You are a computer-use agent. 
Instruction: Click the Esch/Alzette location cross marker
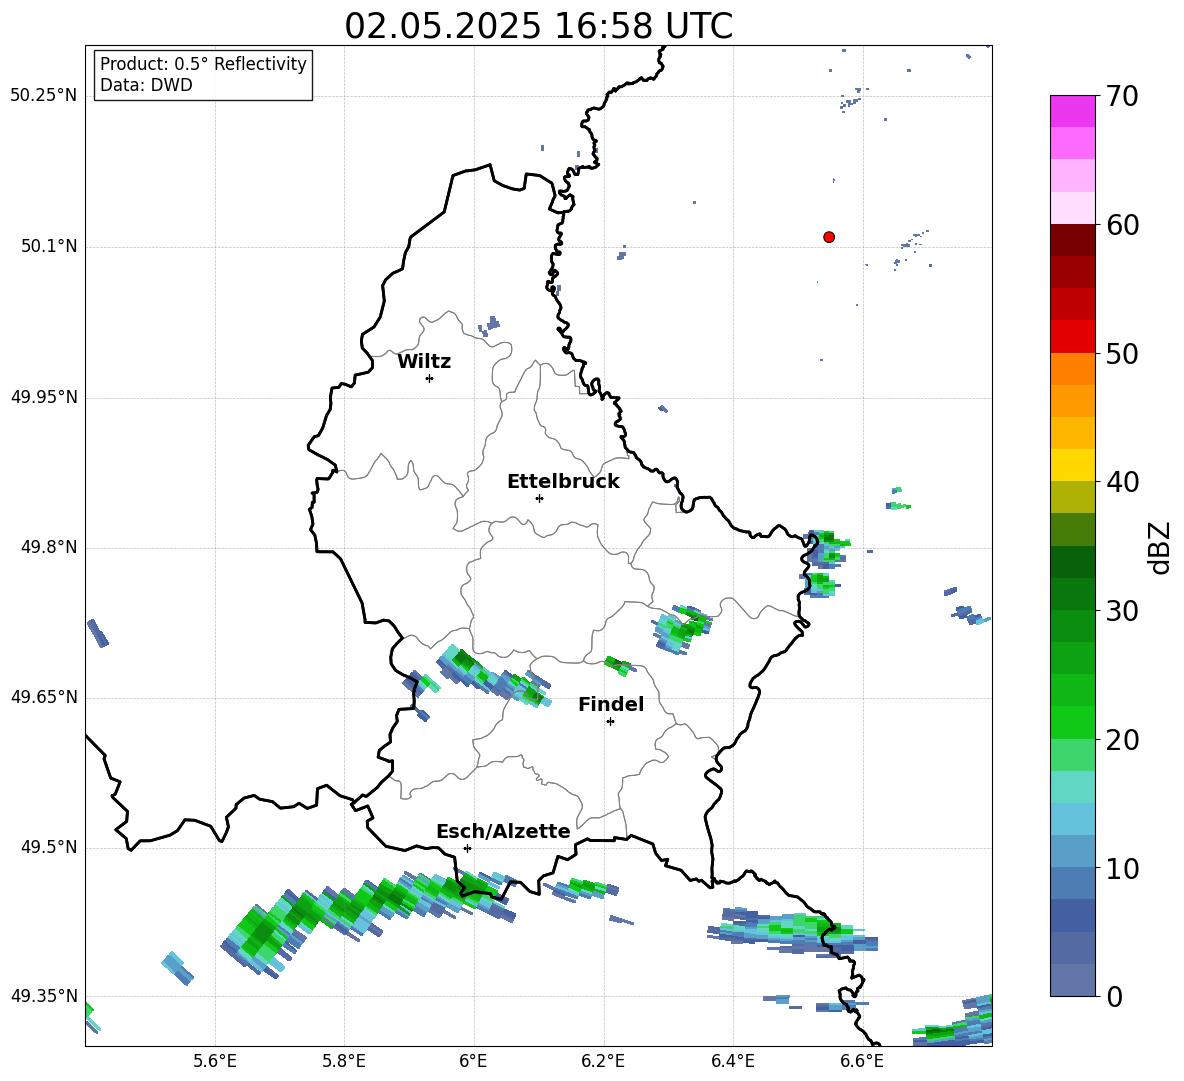(467, 848)
